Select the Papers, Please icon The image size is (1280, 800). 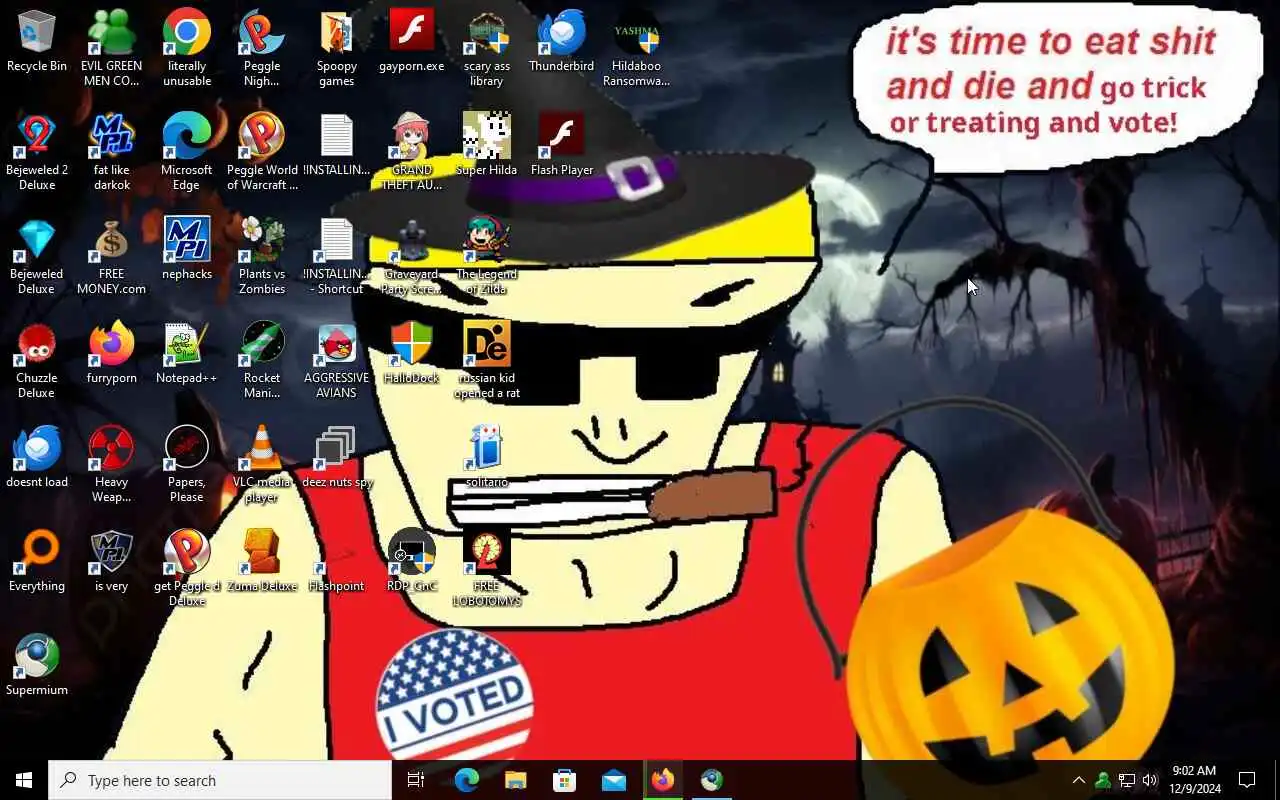click(x=187, y=464)
